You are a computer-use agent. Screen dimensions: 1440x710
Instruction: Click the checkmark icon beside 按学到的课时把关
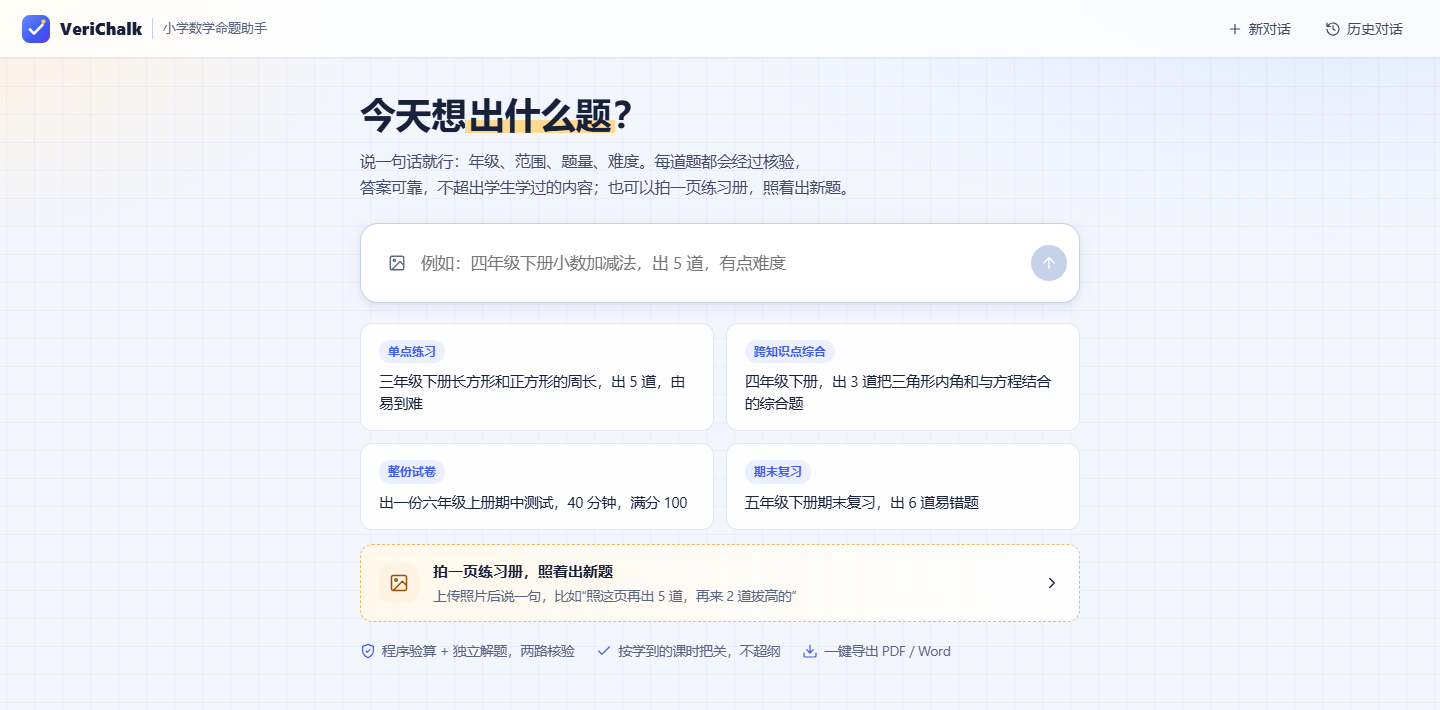point(604,651)
